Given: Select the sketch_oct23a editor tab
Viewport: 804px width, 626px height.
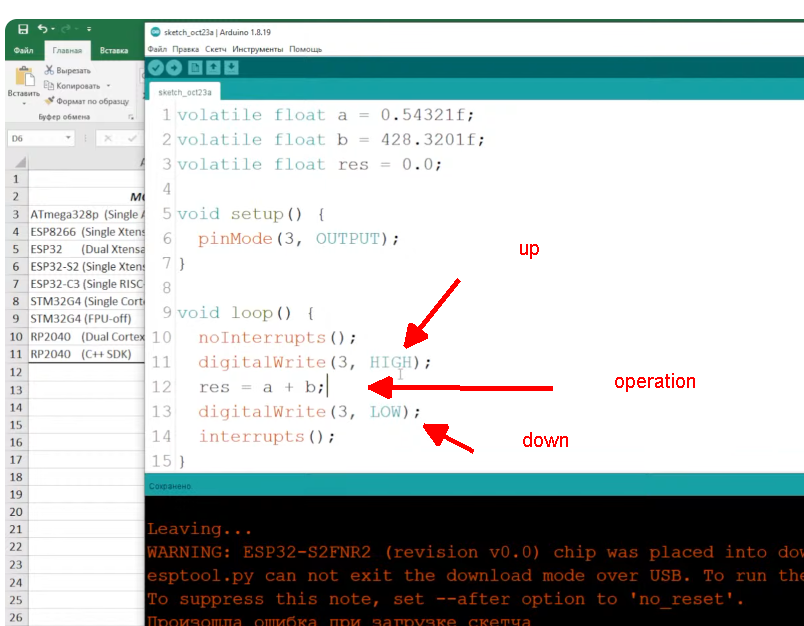Looking at the screenshot, I should 185,92.
